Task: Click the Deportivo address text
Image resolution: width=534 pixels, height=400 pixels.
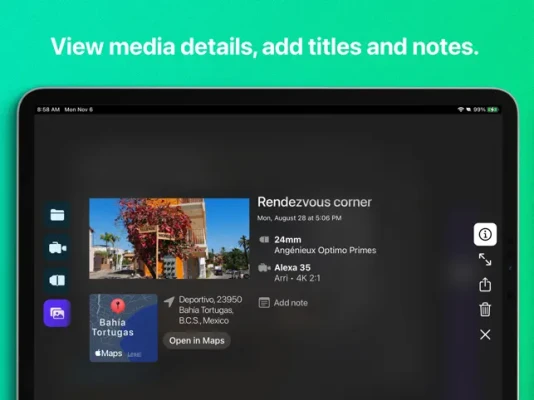Action: tap(210, 310)
